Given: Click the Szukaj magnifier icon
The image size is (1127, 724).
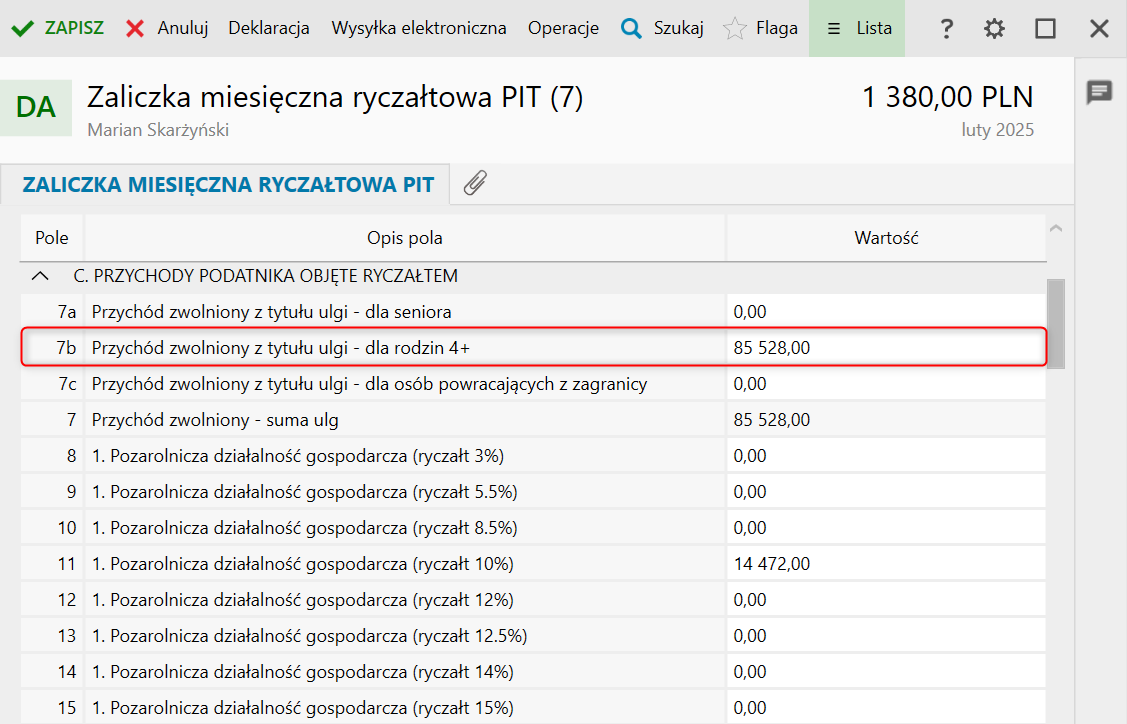Looking at the screenshot, I should 631,28.
